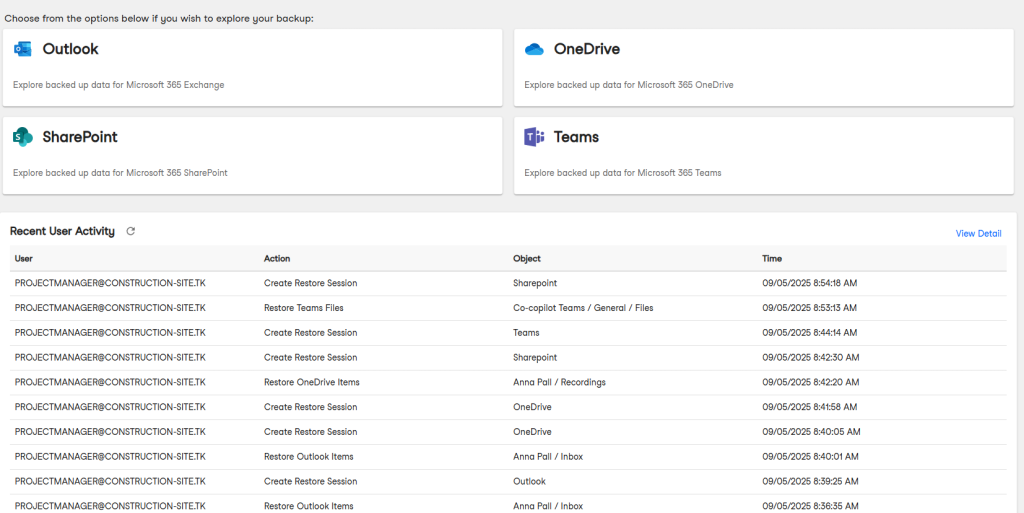Select Create Restore Session action at 8:54:18
Screen dimensions: 1024x513
pyautogui.click(x=310, y=283)
